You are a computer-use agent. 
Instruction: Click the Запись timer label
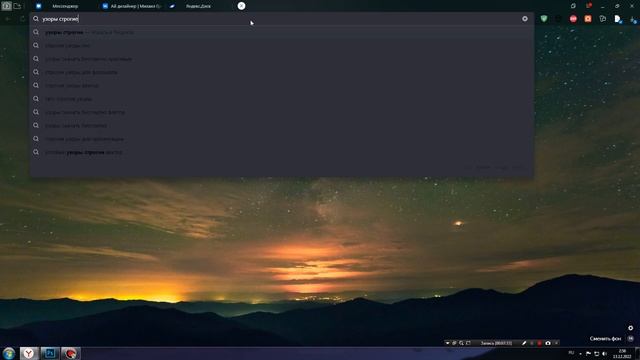[x=496, y=343]
